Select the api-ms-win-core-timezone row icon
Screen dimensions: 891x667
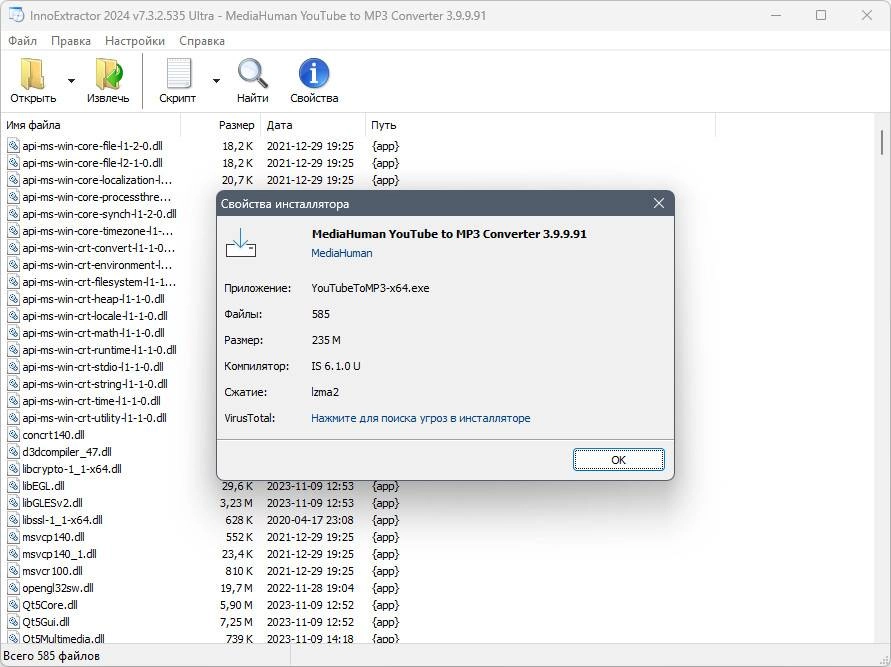tap(14, 231)
